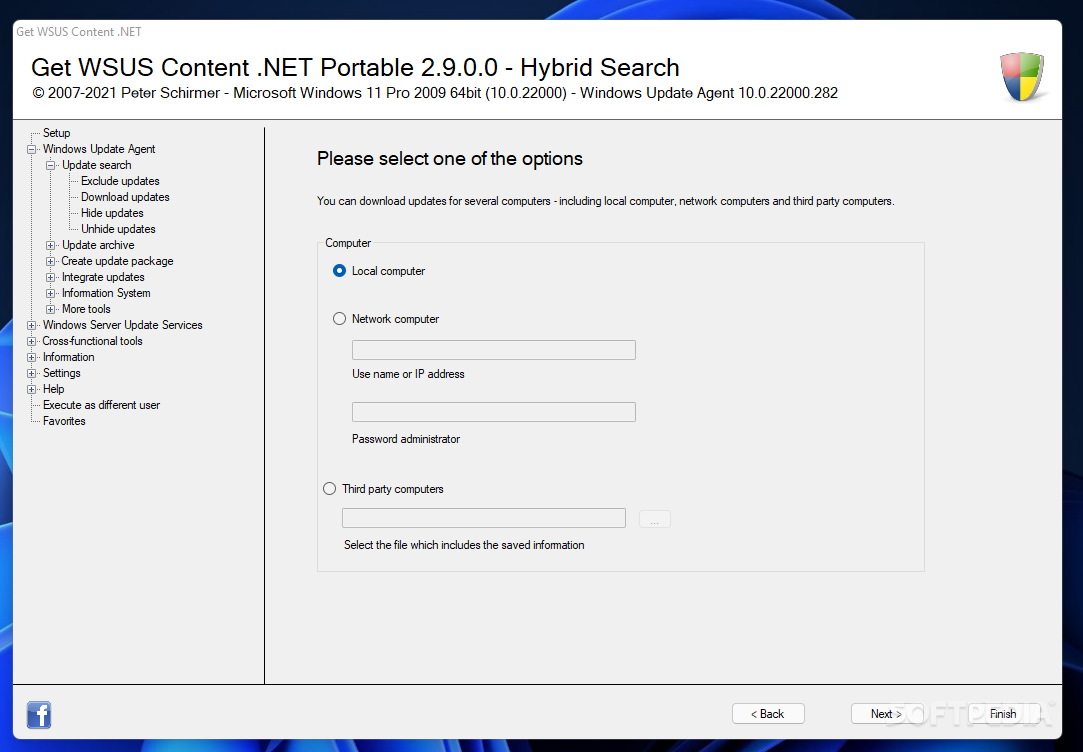Focus the user name or IP address field

[494, 350]
